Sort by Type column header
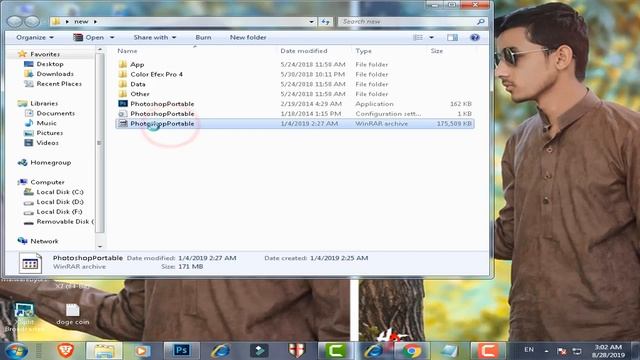 (x=363, y=51)
